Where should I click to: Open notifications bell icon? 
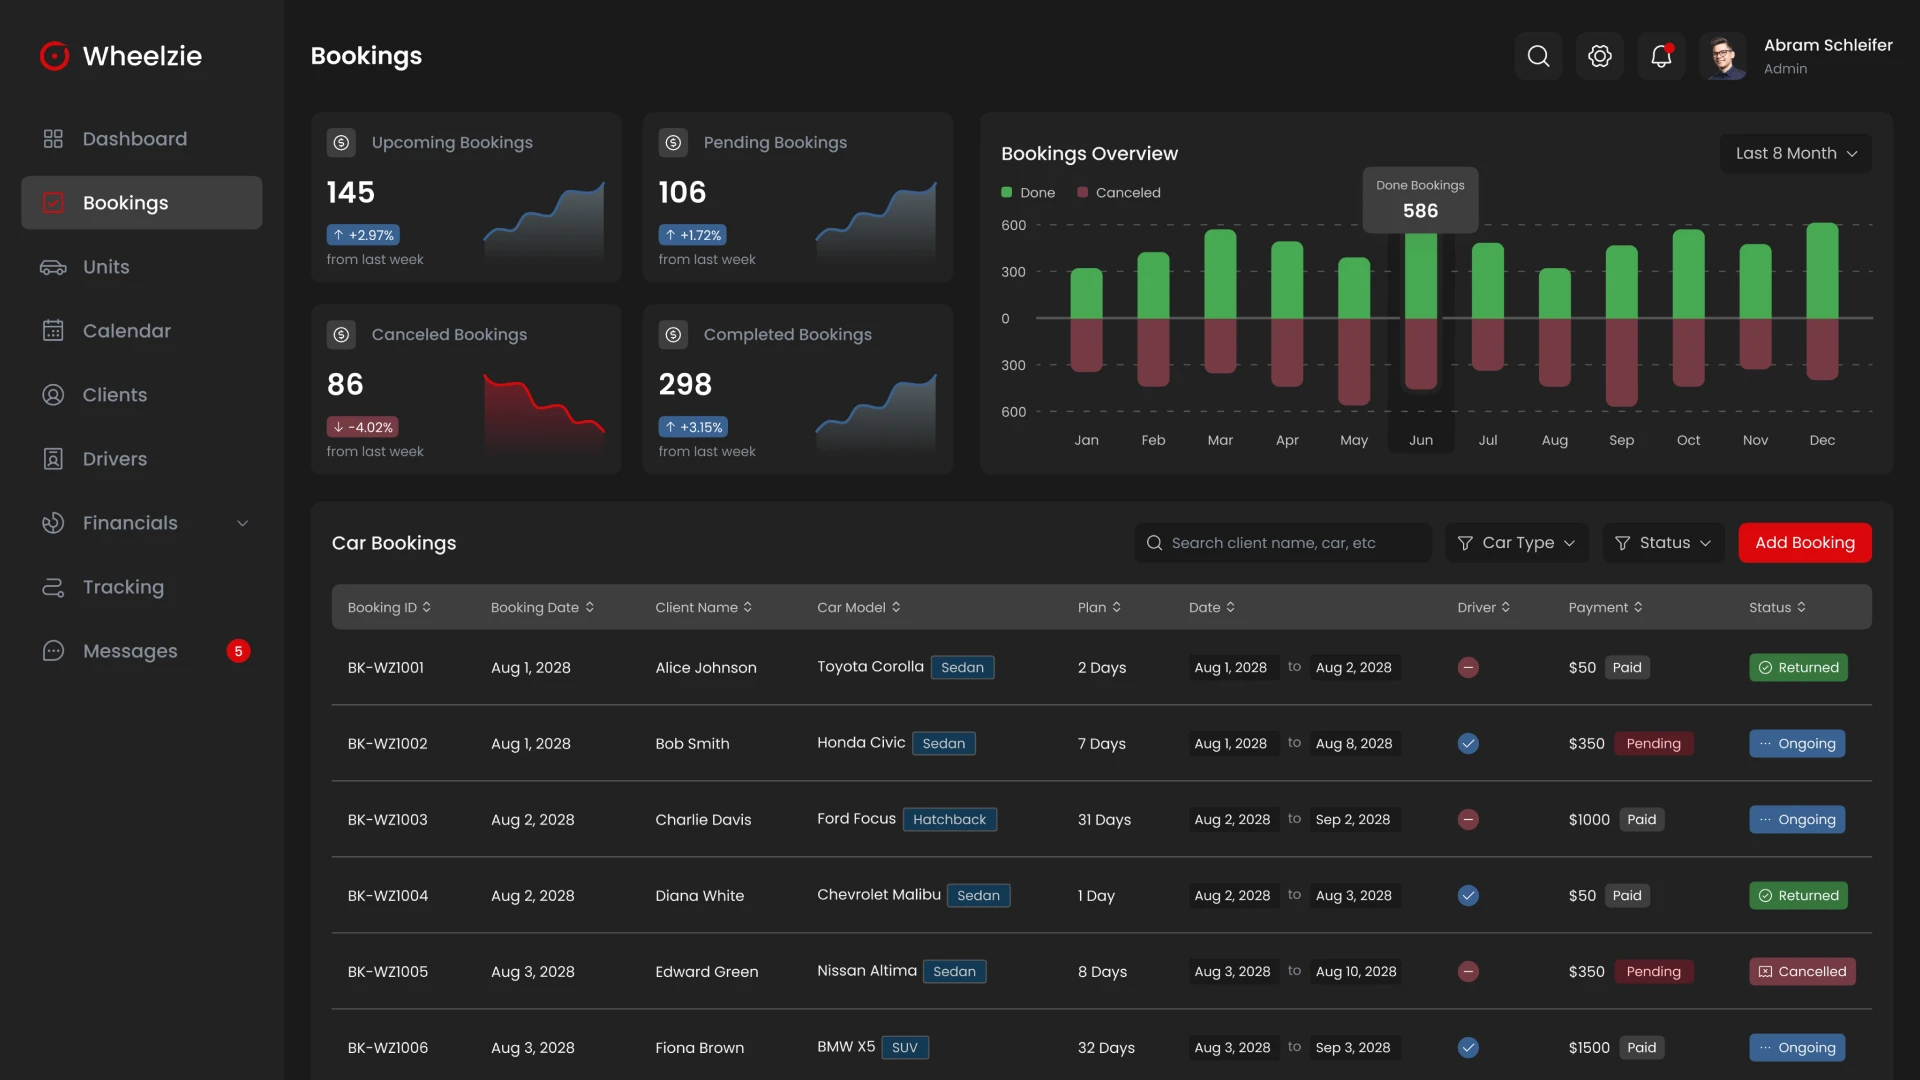pos(1661,56)
